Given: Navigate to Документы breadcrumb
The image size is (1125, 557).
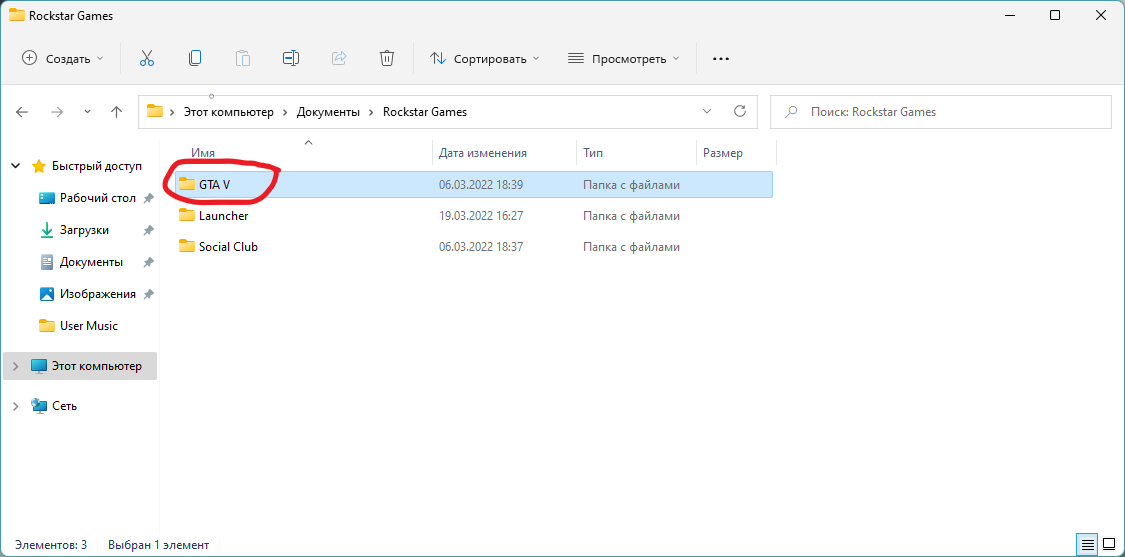Looking at the screenshot, I should [x=328, y=112].
